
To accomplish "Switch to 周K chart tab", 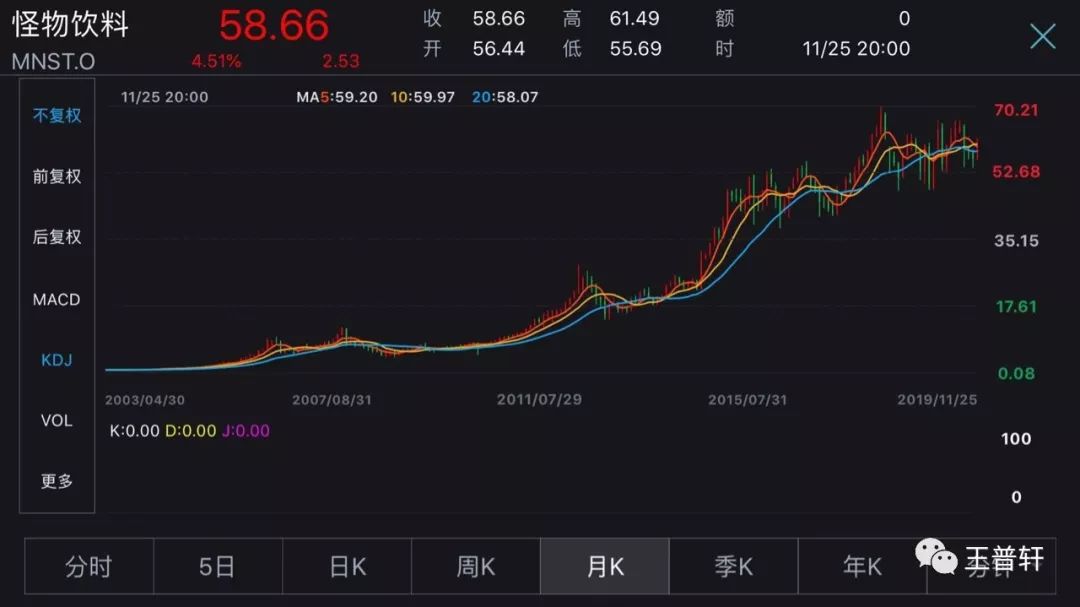I will [x=476, y=566].
